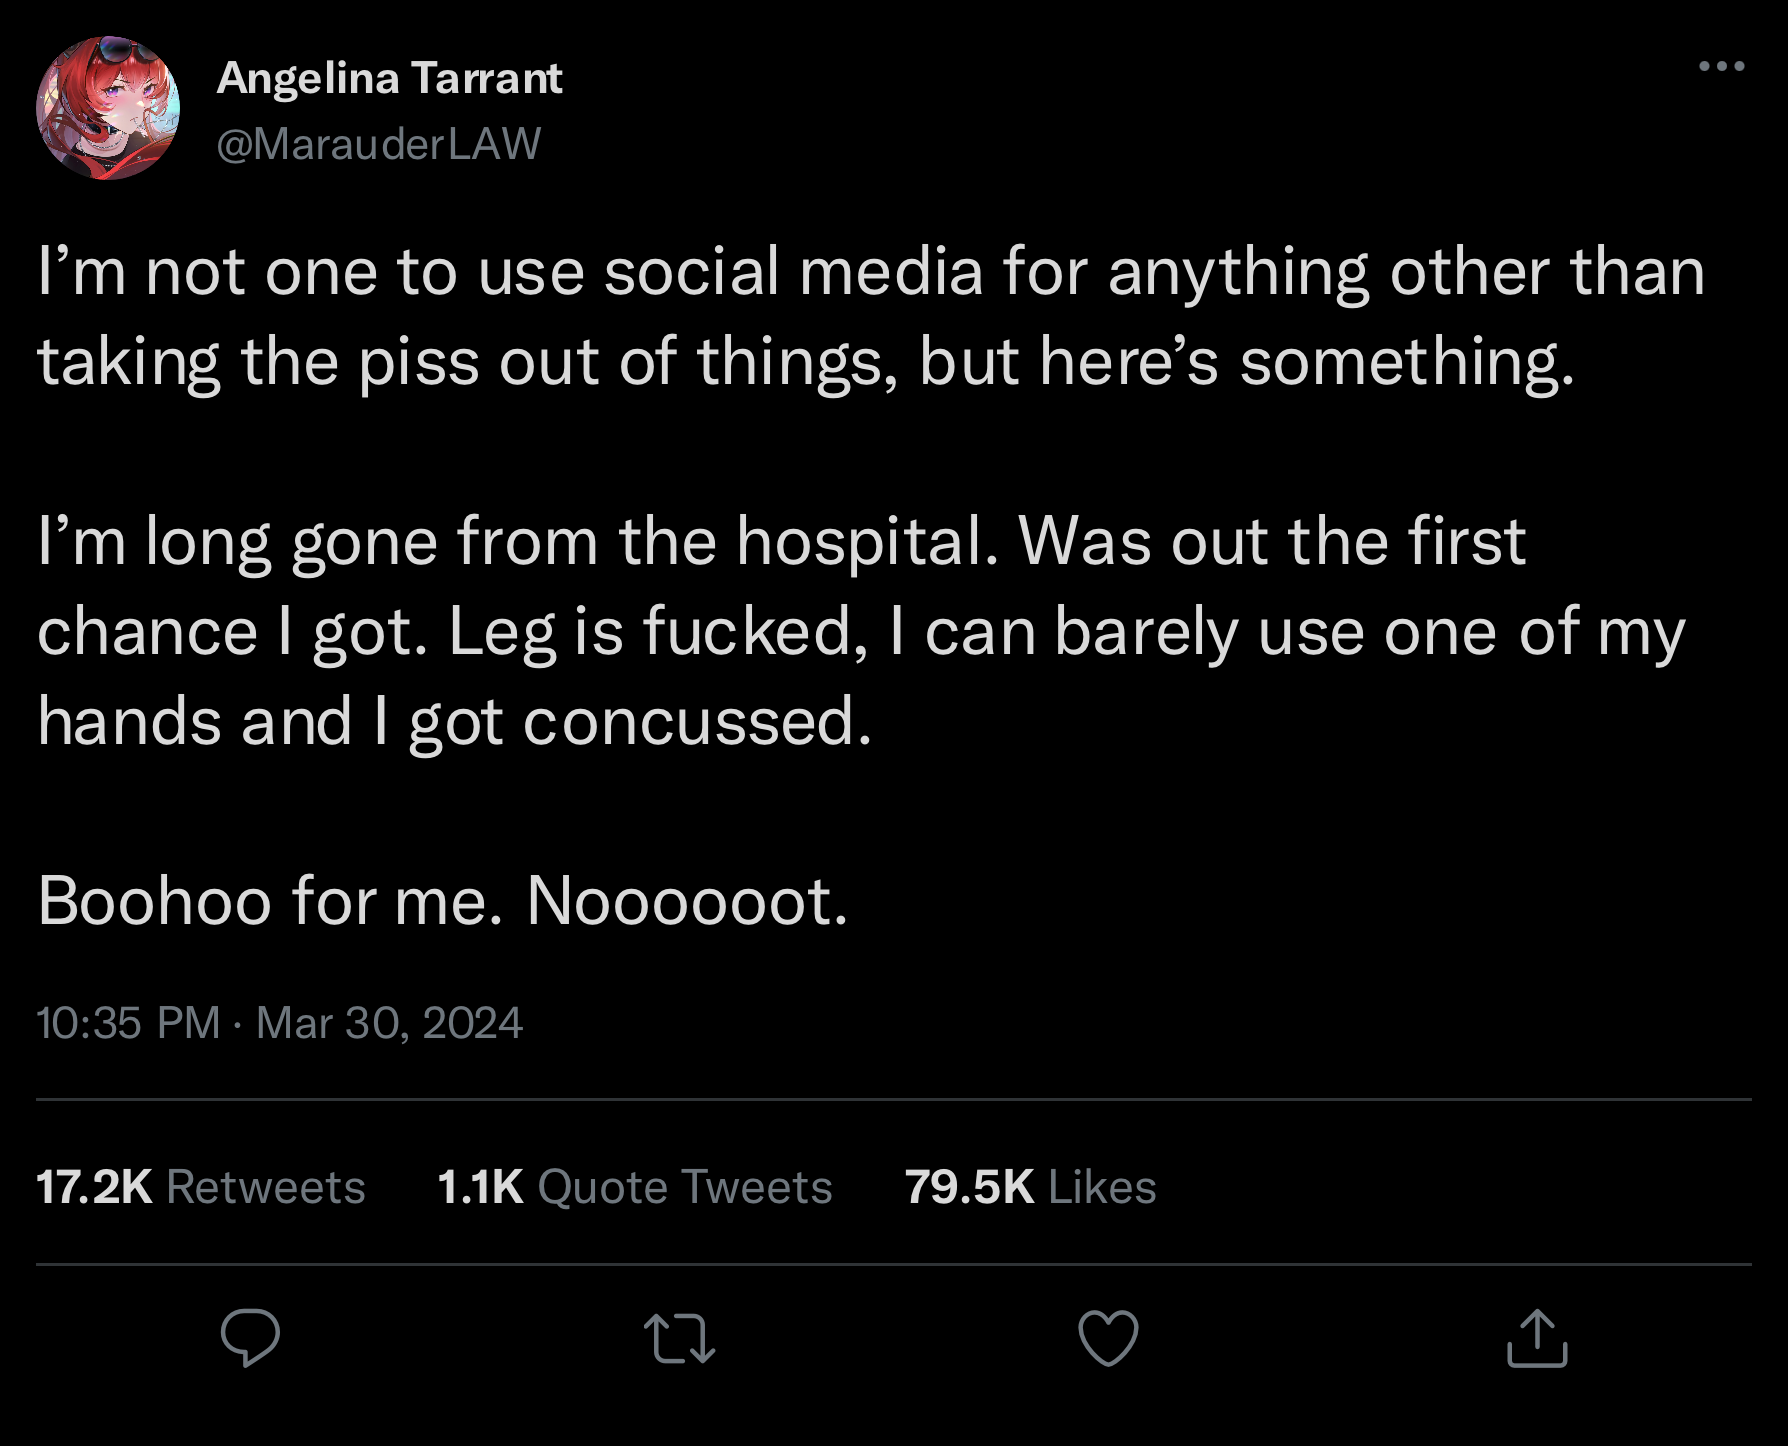Click the first paragraph about social media
Image resolution: width=1788 pixels, height=1446 pixels.
[870, 316]
